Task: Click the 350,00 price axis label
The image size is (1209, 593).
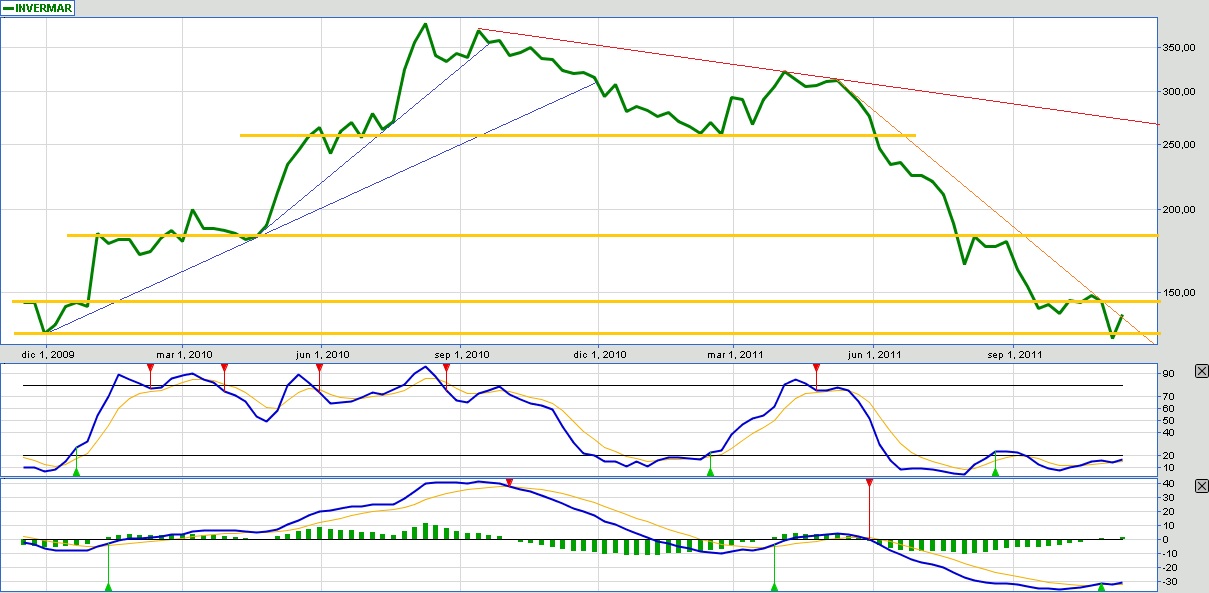Action: pyautogui.click(x=1182, y=47)
